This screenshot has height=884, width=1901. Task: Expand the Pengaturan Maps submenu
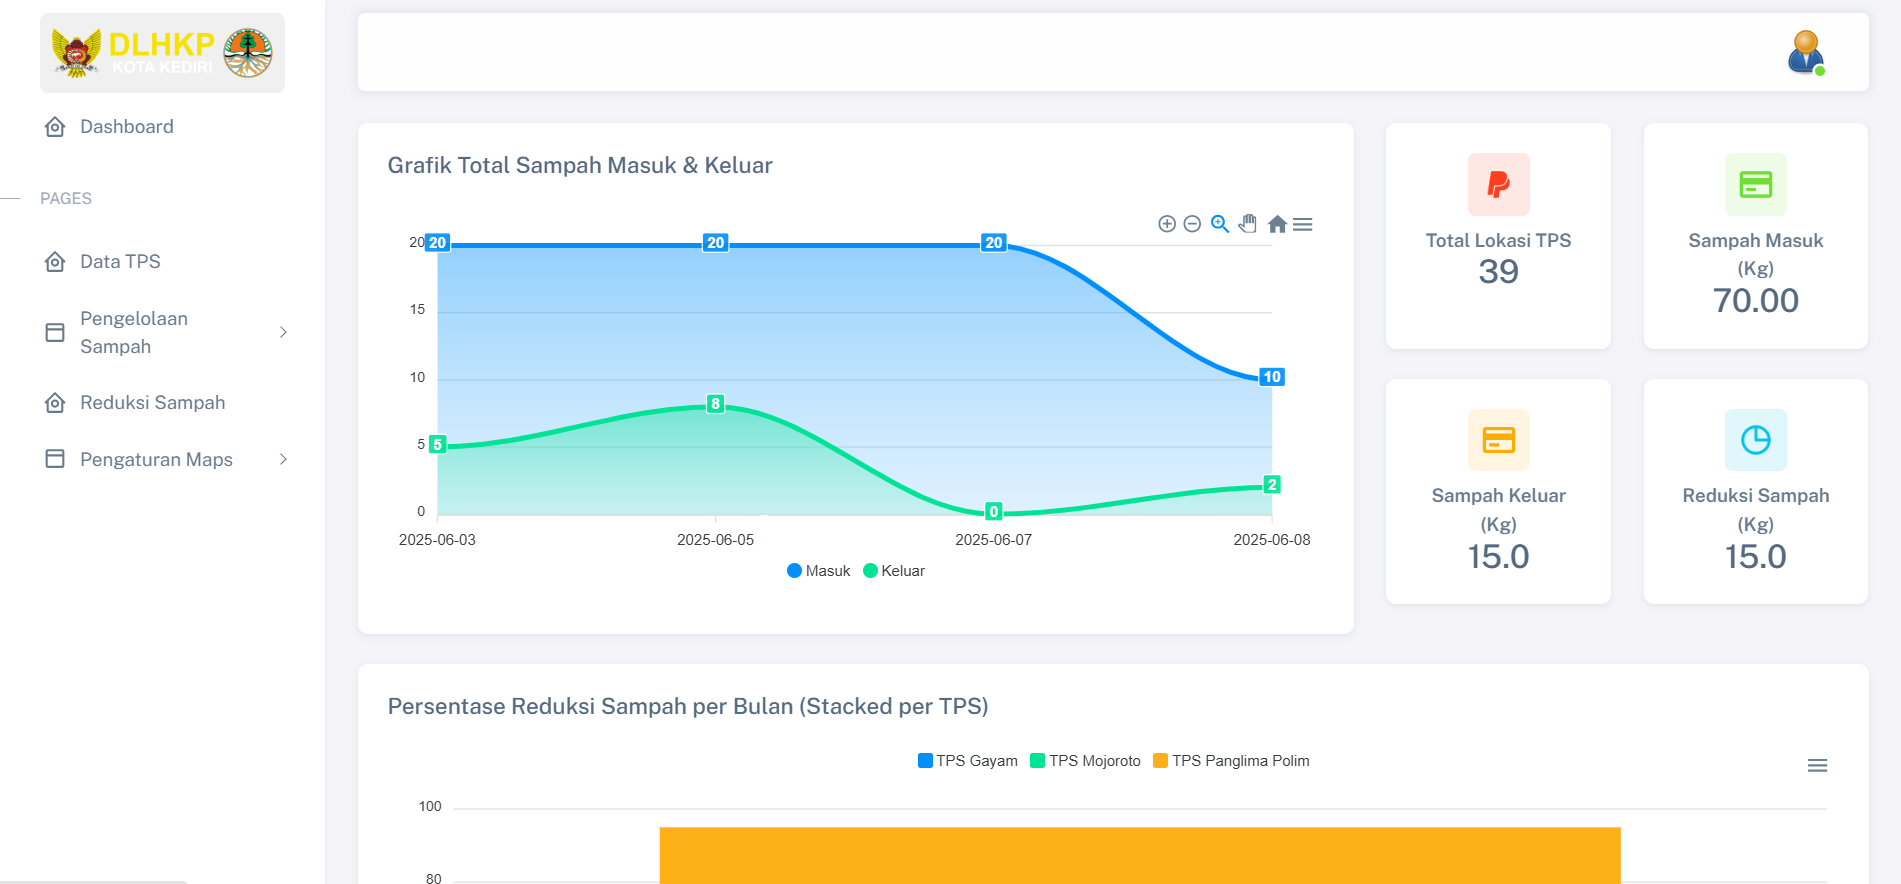click(x=167, y=459)
